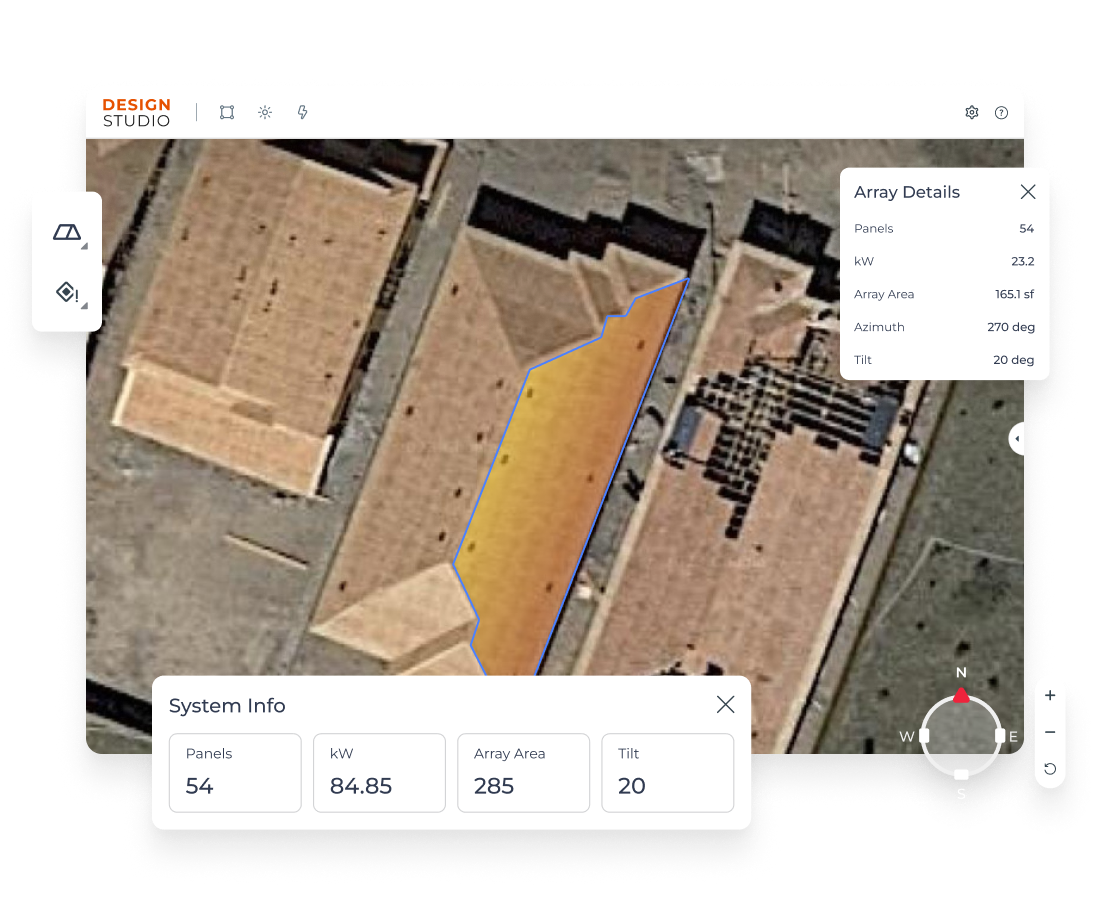Click the kW field showing 84.85
Screen dimensions: 1102x904
click(379, 772)
